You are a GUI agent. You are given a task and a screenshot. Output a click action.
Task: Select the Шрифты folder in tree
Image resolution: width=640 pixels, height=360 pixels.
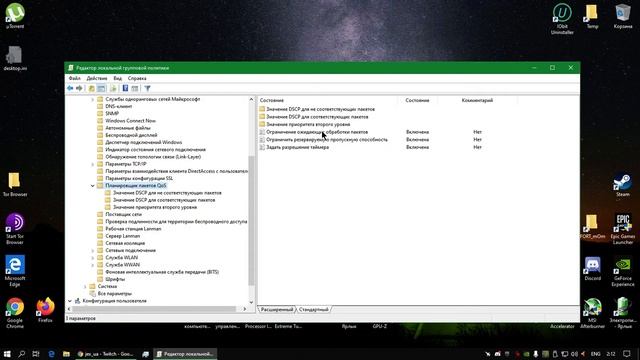(x=115, y=279)
